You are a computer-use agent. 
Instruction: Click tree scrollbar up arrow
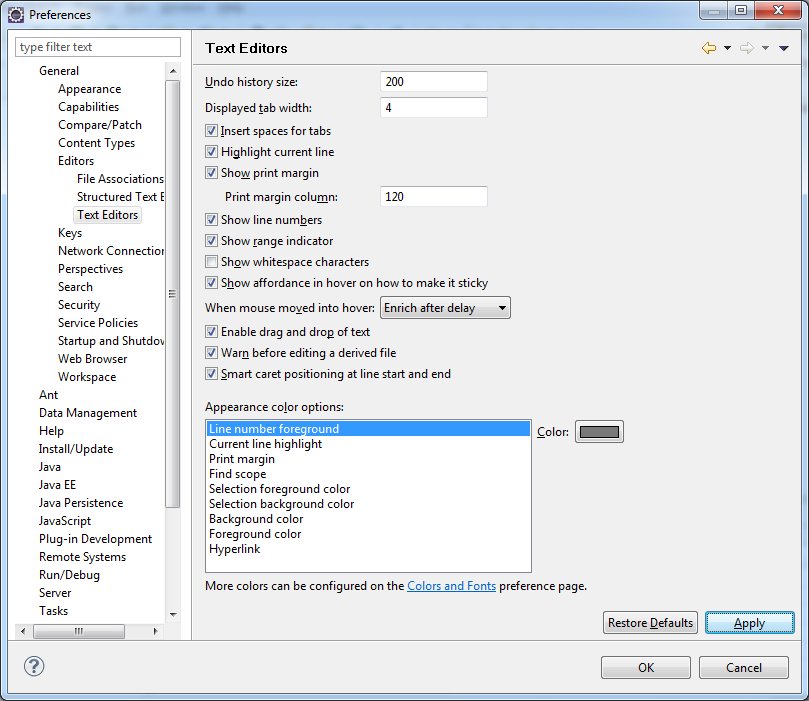pyautogui.click(x=173, y=71)
